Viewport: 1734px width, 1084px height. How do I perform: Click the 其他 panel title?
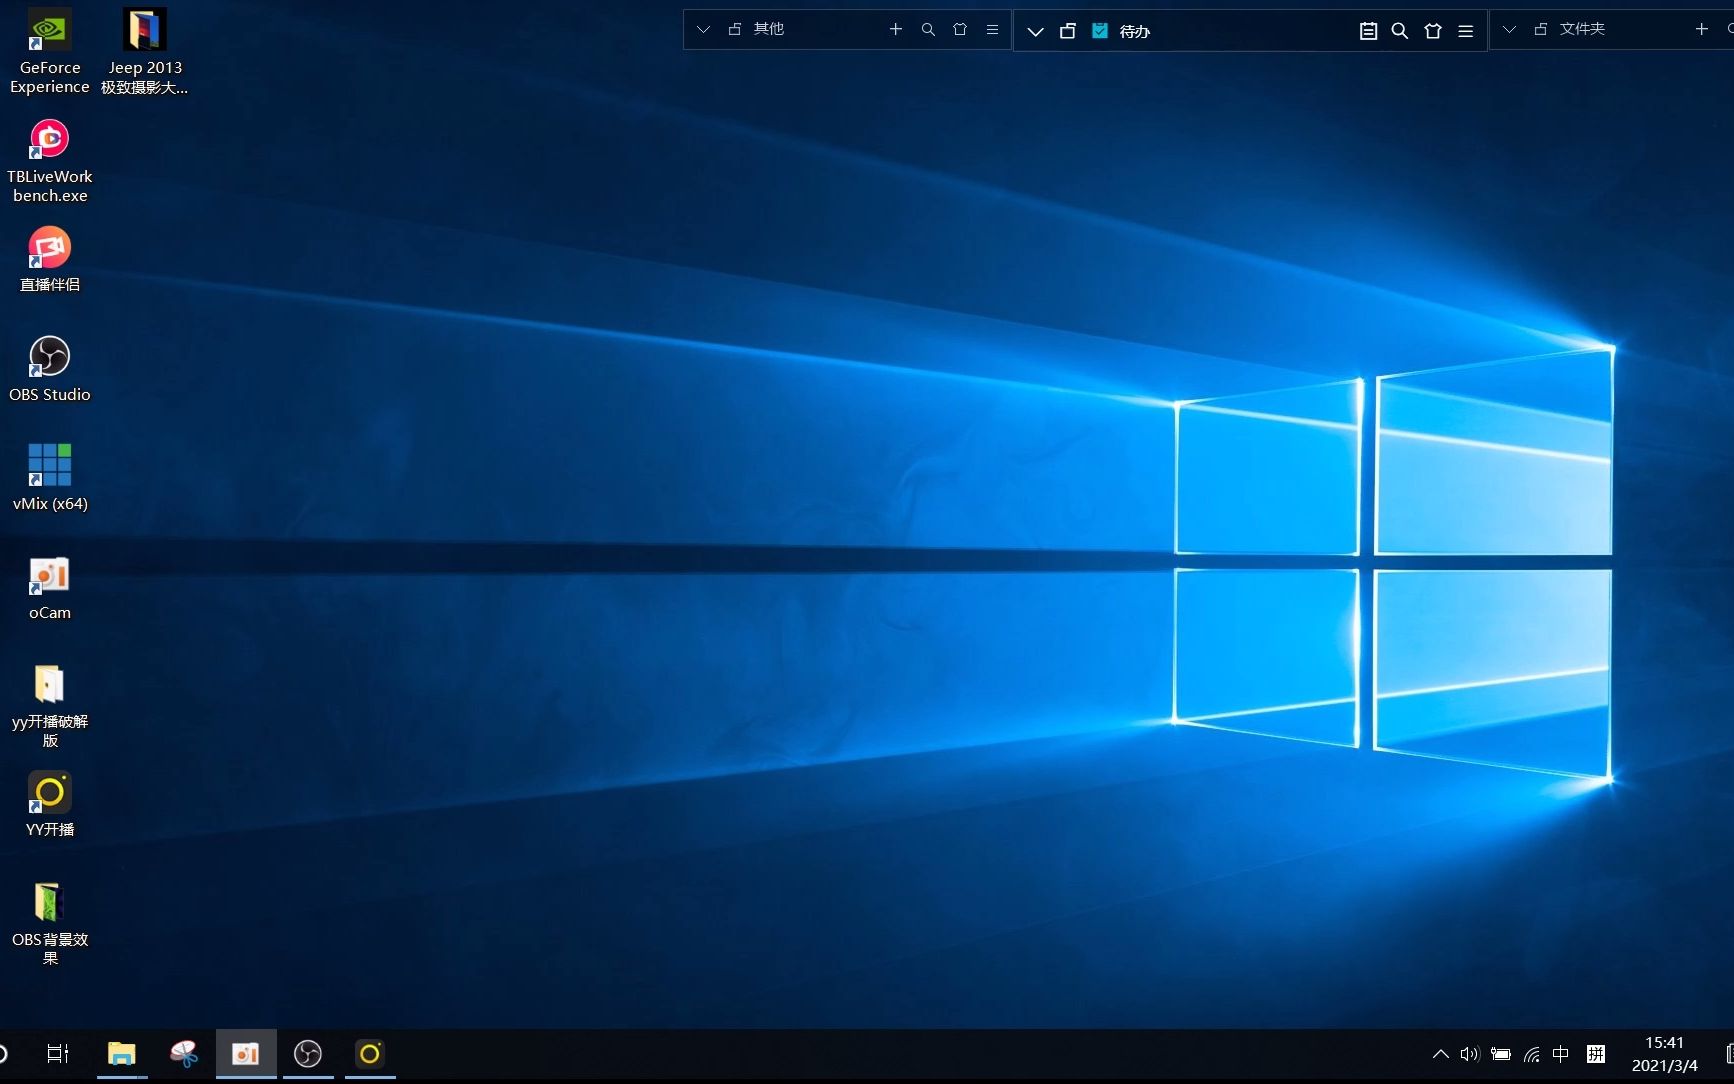click(769, 29)
